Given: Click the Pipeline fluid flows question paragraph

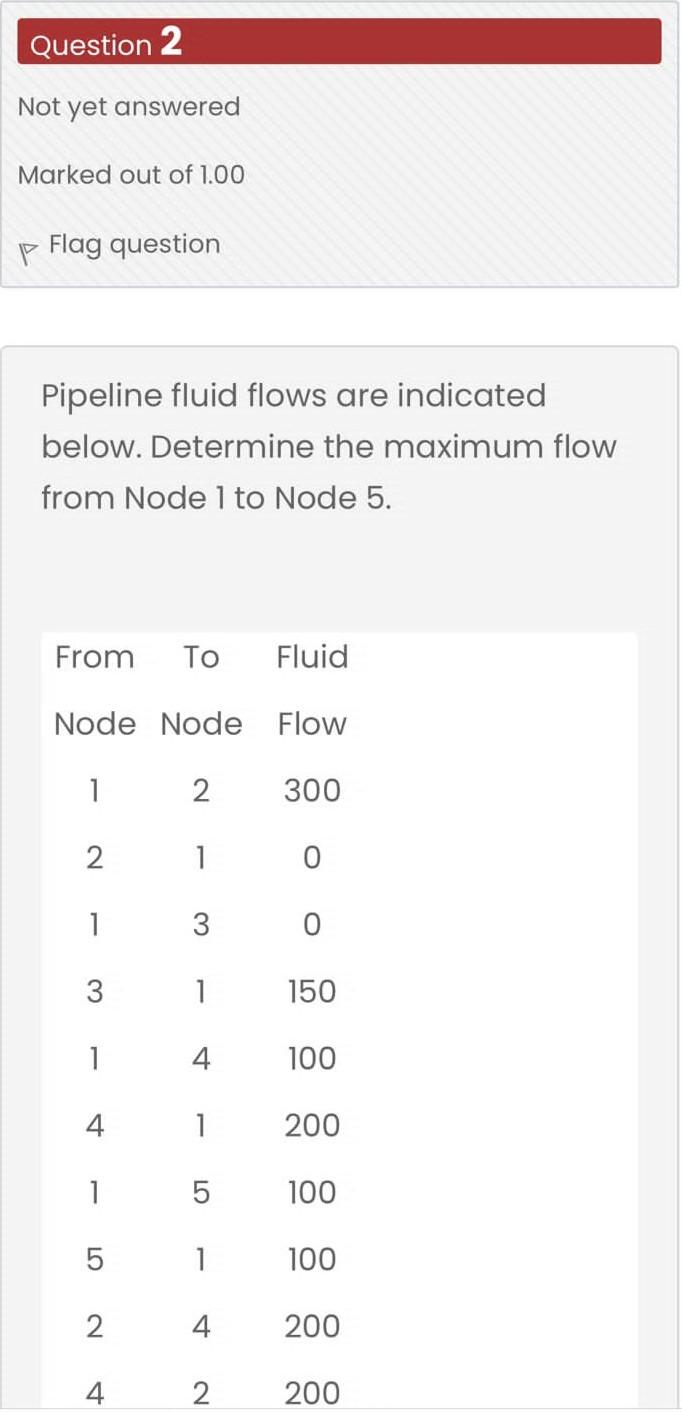Looking at the screenshot, I should click(x=328, y=446).
